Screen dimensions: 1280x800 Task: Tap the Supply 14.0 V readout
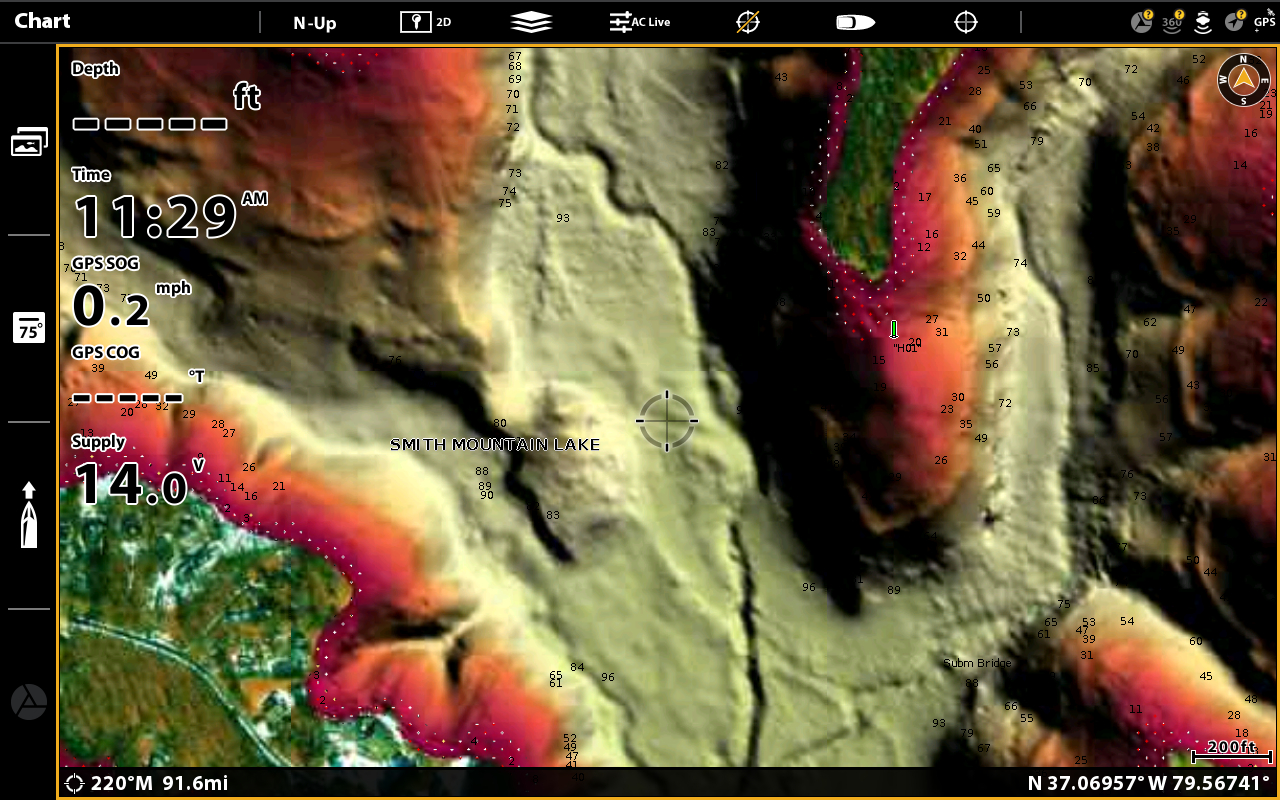(138, 472)
